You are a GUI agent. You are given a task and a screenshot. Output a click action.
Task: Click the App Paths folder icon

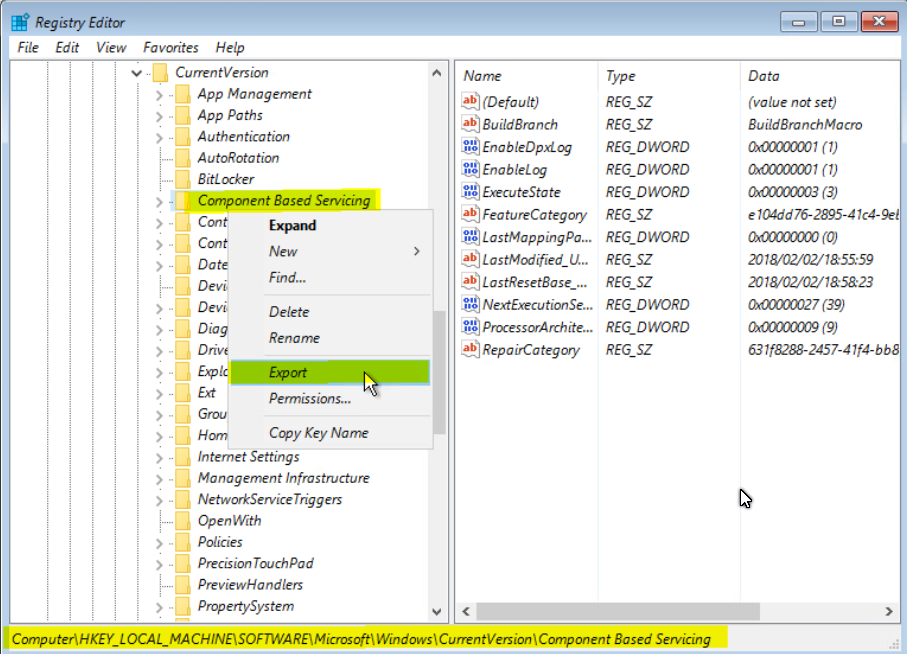[183, 115]
